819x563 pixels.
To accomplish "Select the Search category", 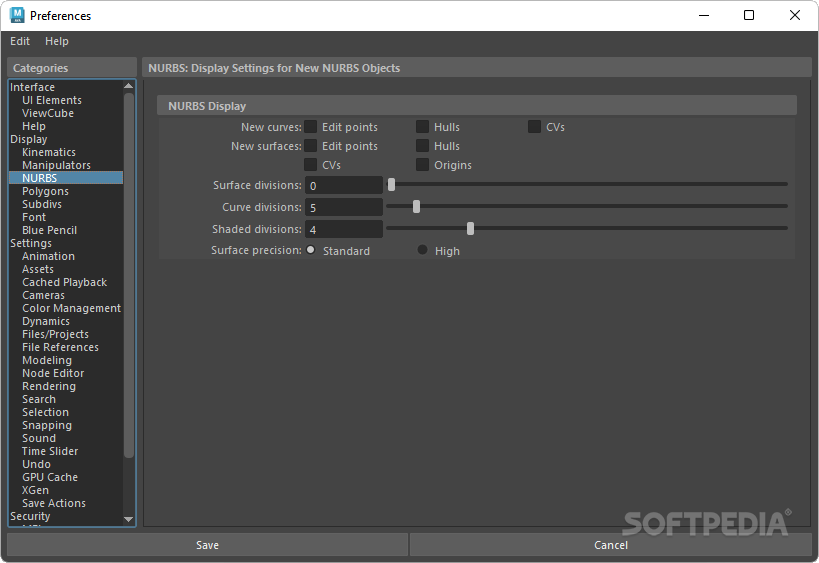I will tap(39, 400).
